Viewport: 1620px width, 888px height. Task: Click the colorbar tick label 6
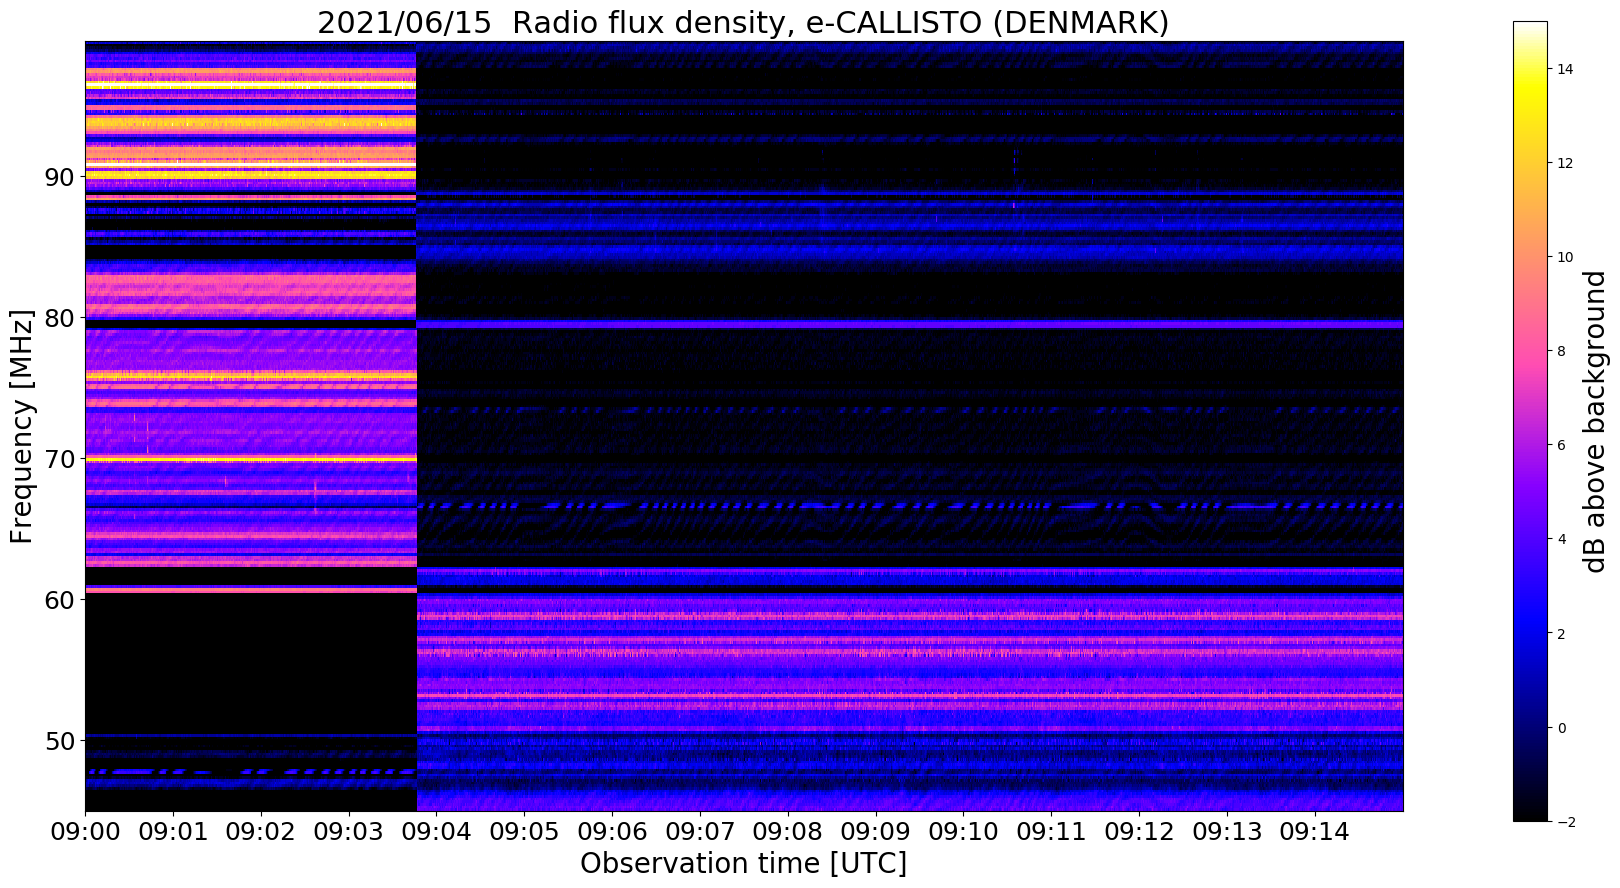pos(1560,445)
